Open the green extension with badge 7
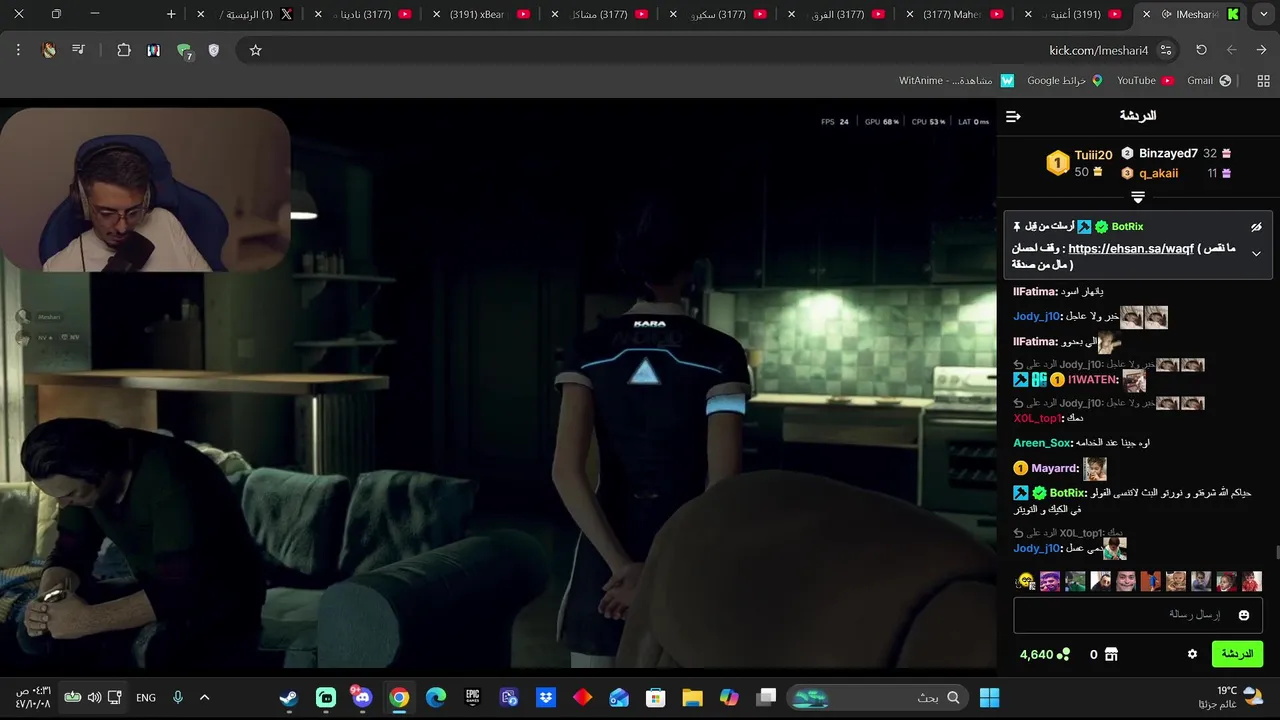Viewport: 1280px width, 720px height. [184, 51]
